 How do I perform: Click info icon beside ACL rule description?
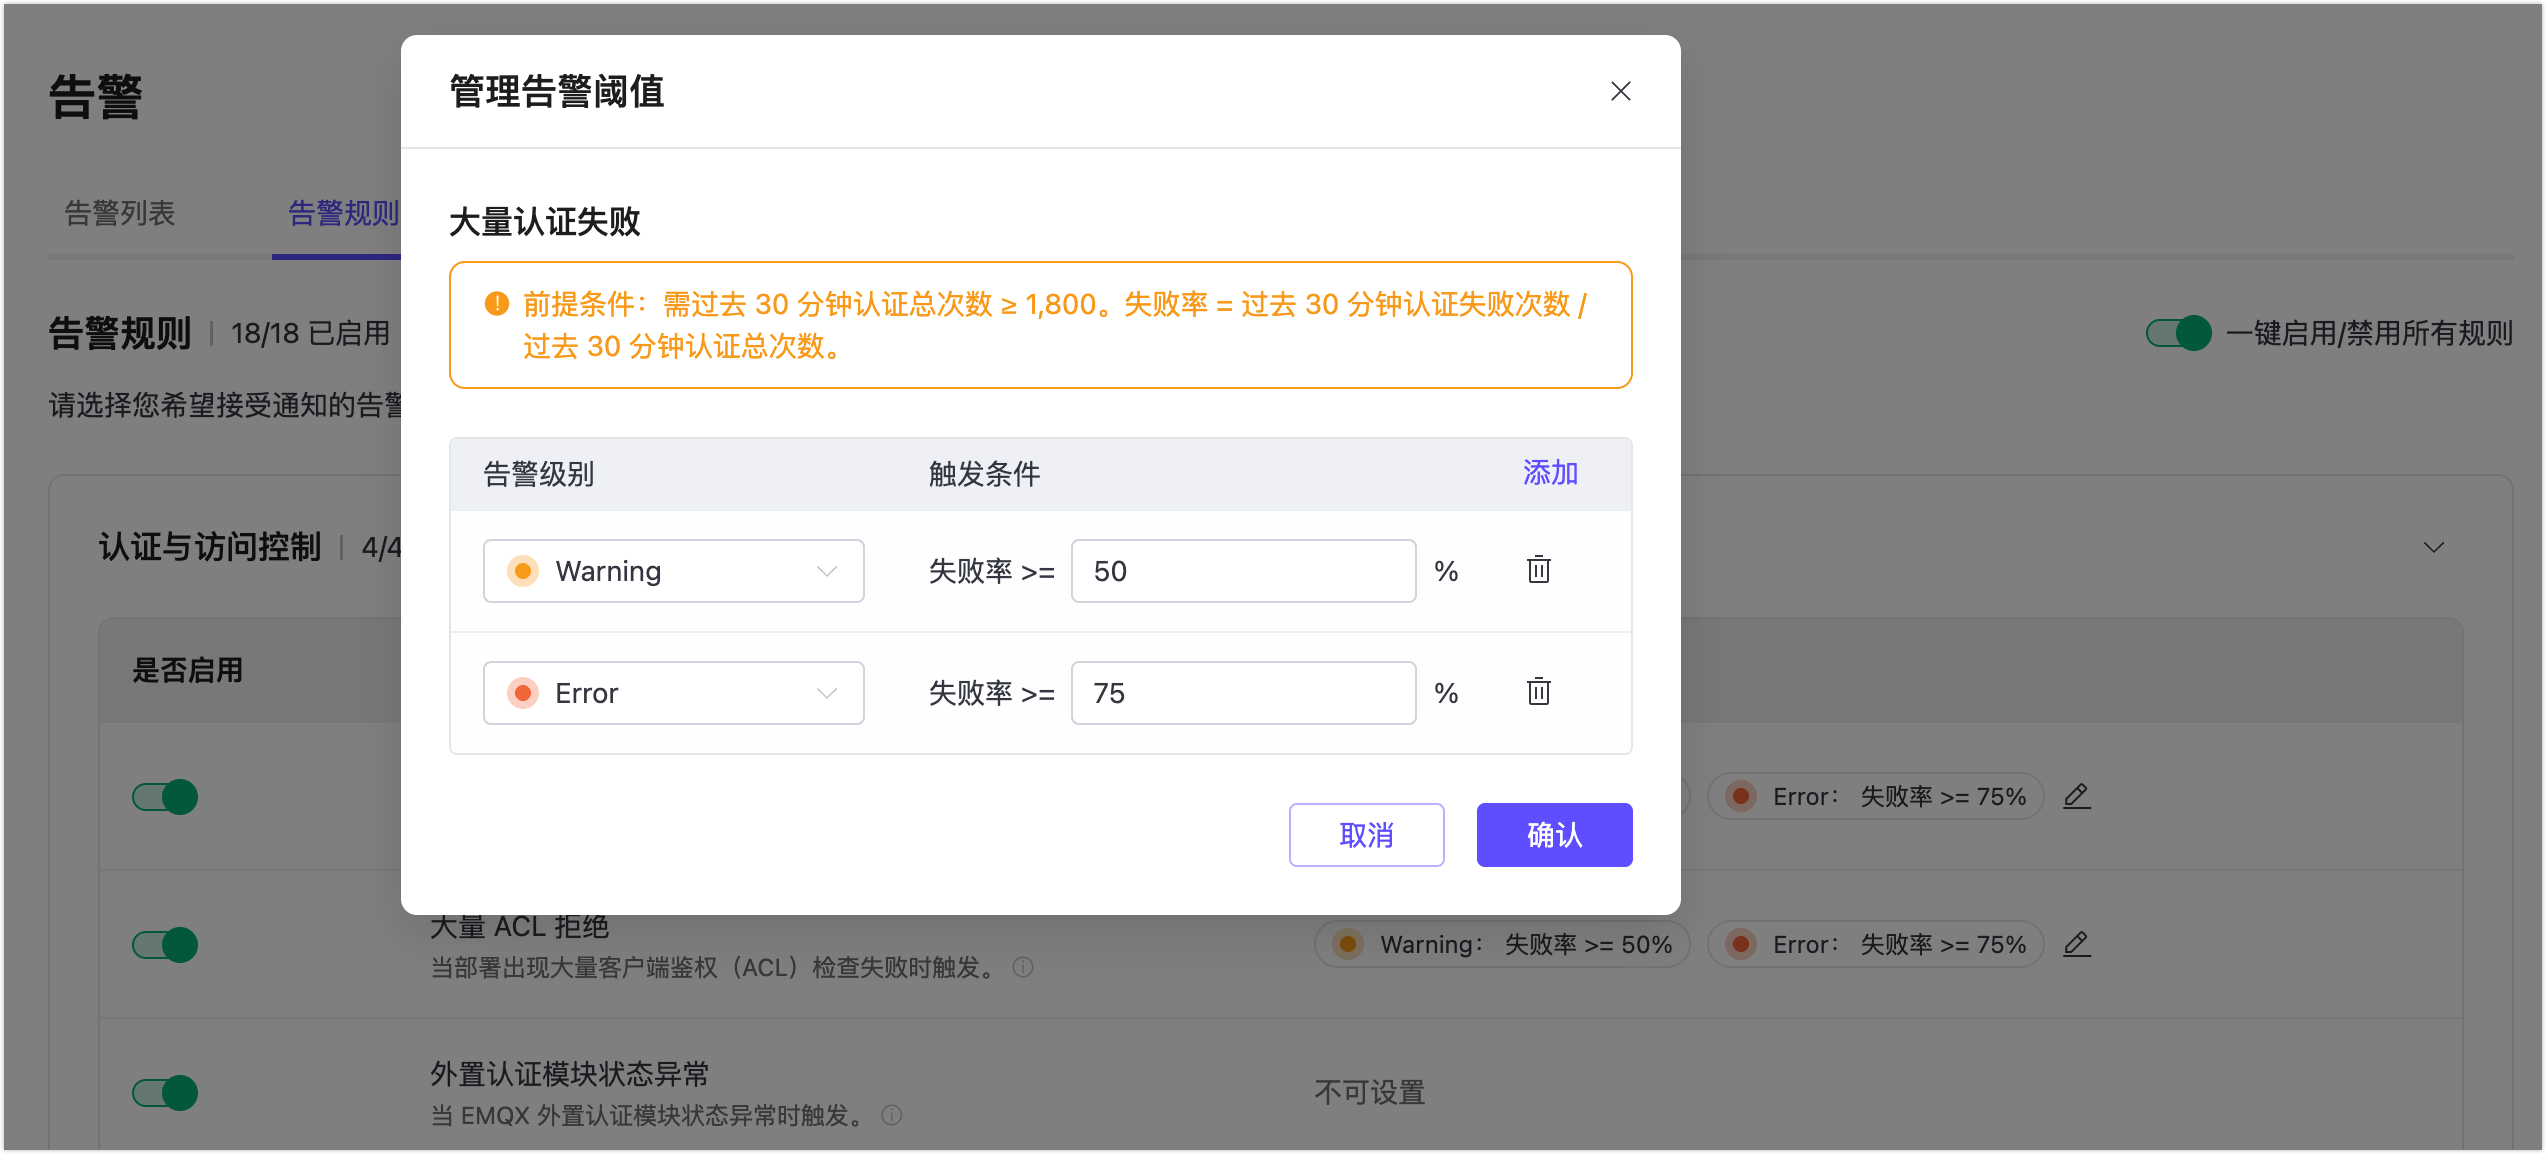pyautogui.click(x=1023, y=967)
